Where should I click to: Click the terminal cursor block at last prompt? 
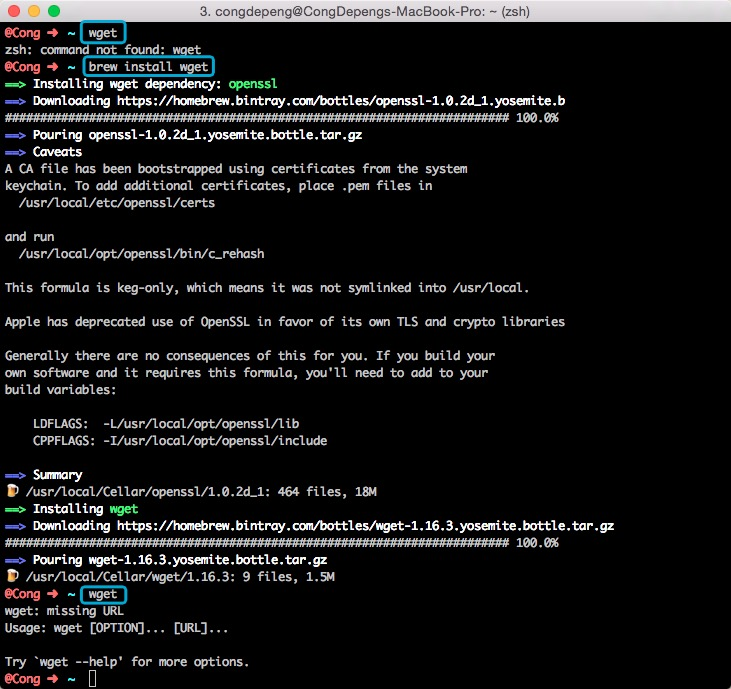click(92, 678)
